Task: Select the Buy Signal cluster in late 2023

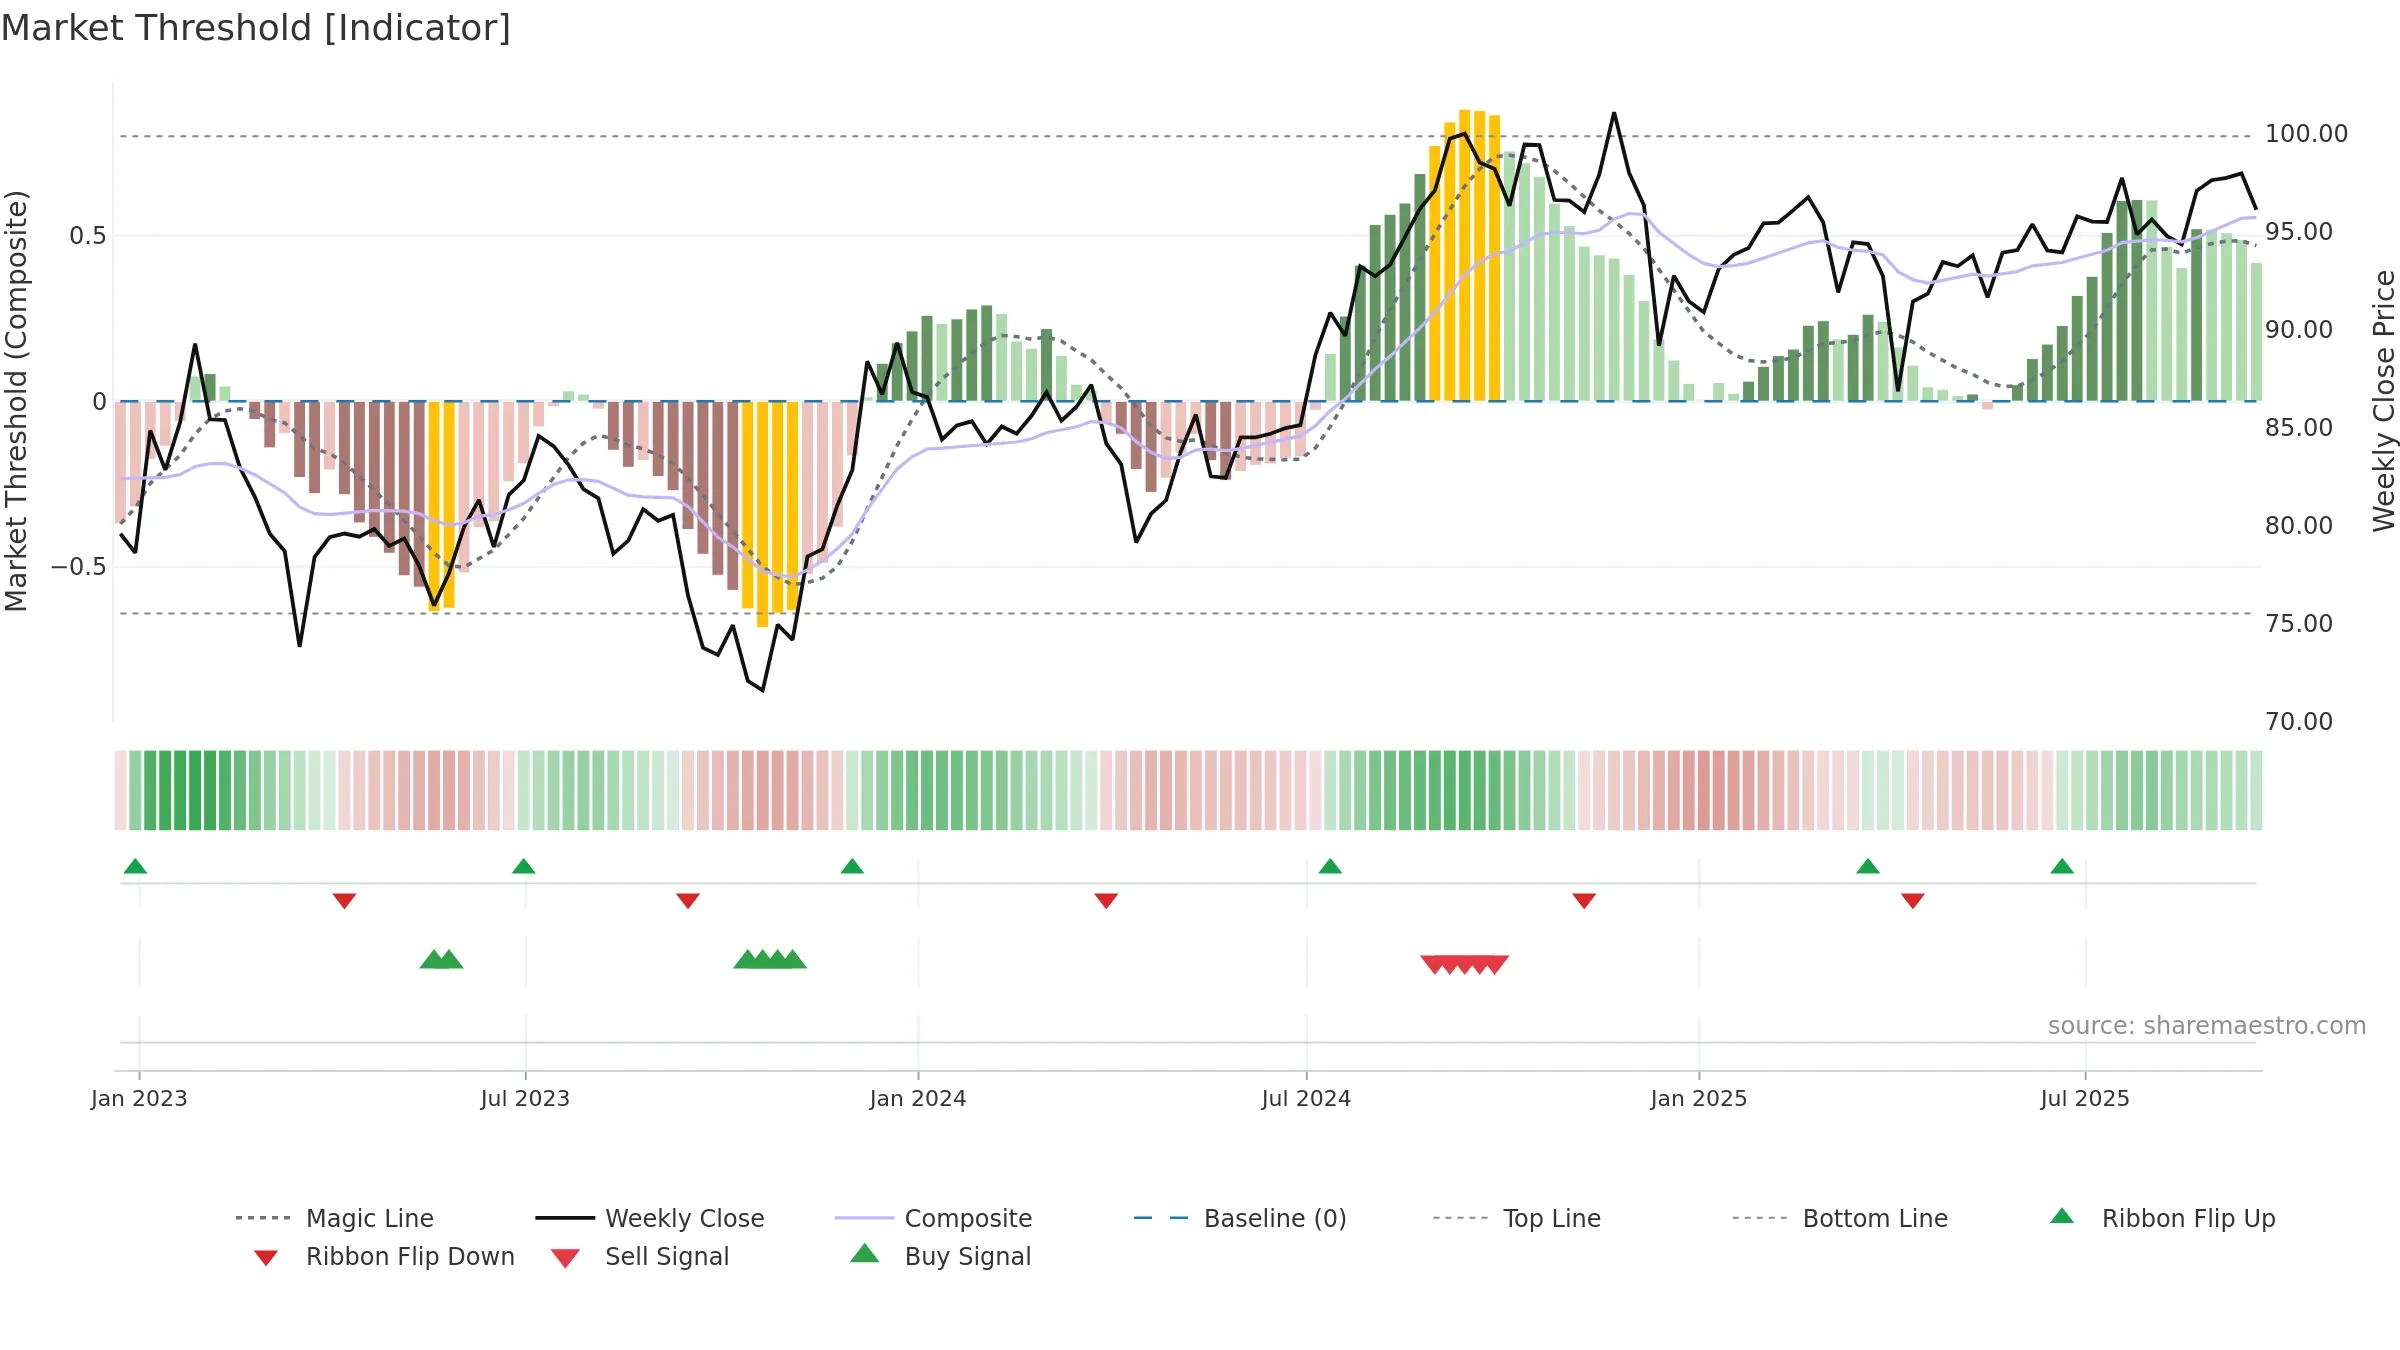Action: click(770, 959)
